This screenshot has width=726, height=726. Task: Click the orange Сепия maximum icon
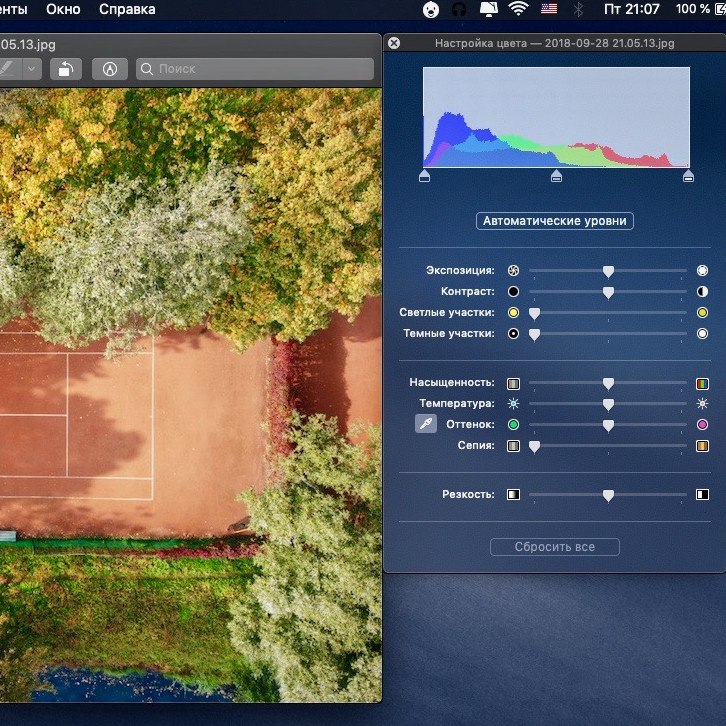pos(702,446)
